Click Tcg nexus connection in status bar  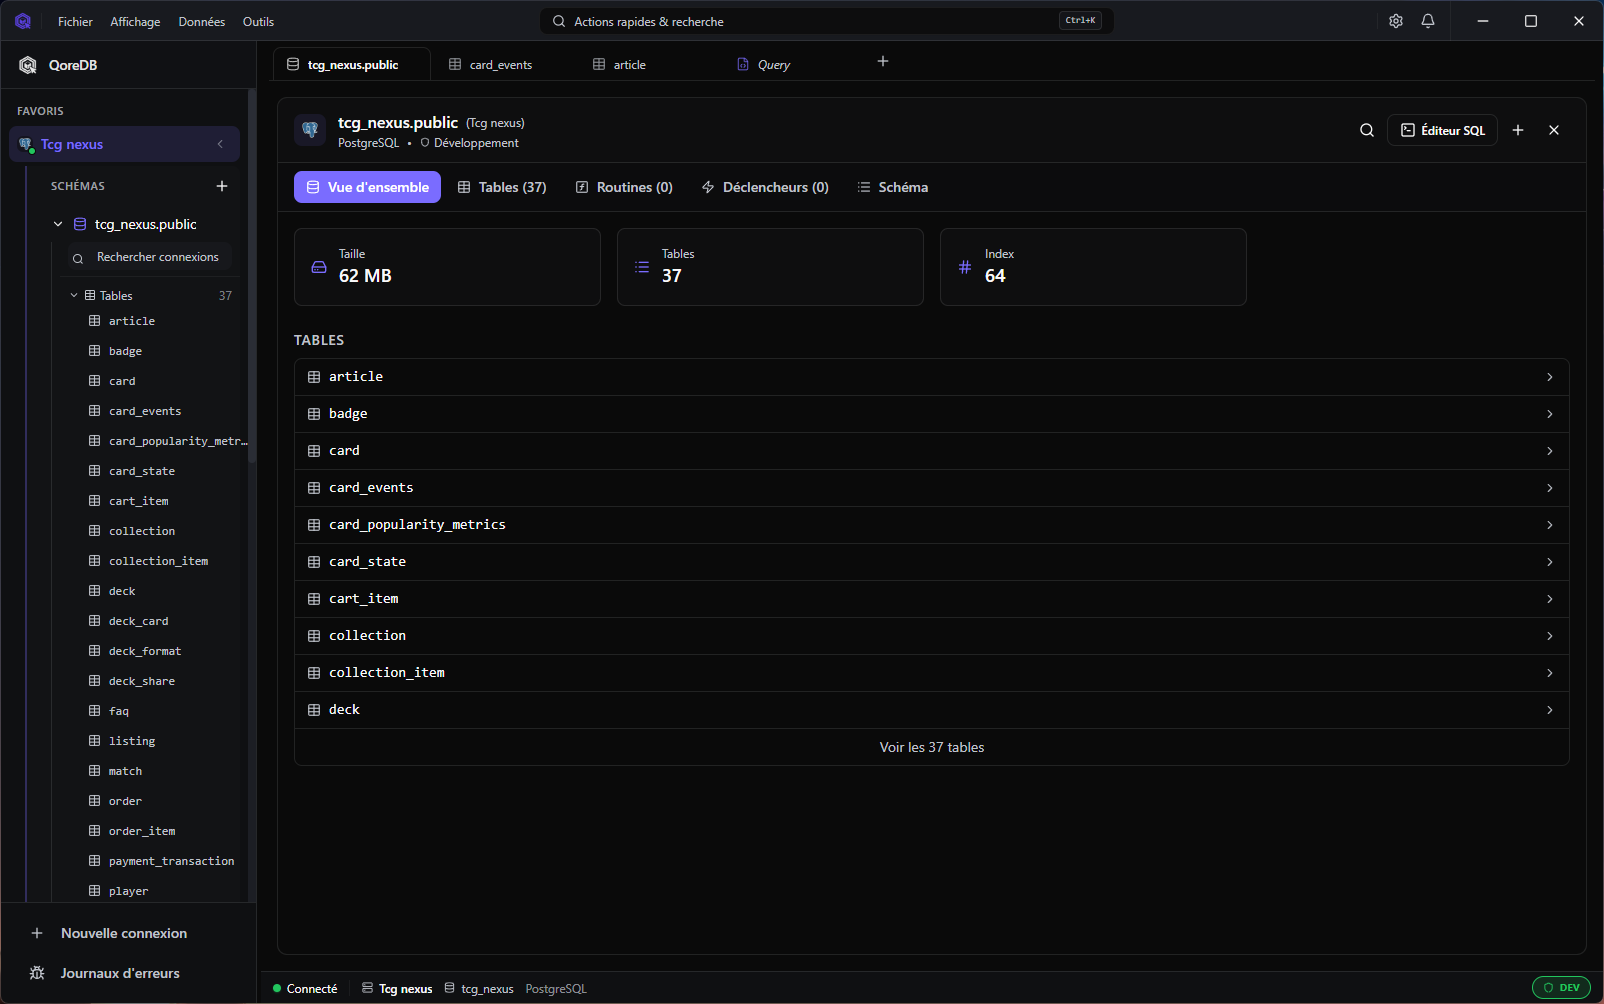click(x=397, y=988)
